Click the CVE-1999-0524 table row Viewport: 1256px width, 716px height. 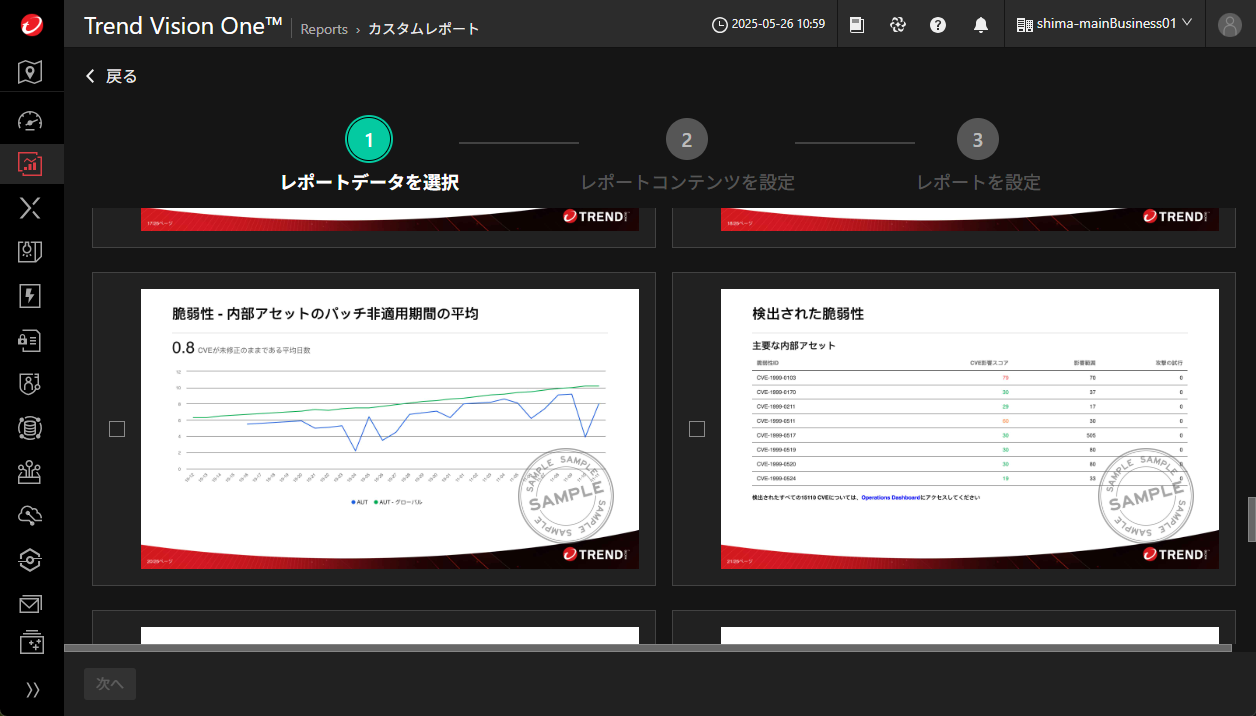(x=970, y=479)
